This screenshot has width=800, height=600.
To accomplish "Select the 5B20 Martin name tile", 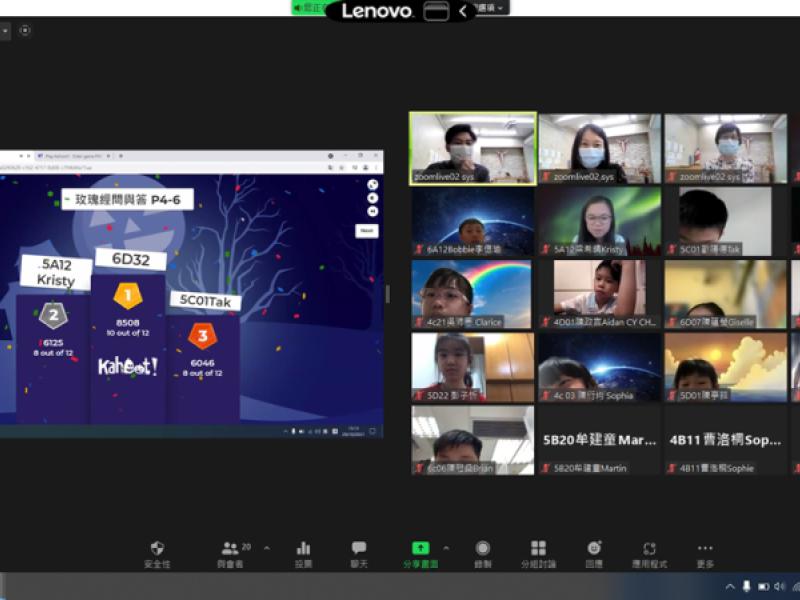I will tap(600, 440).
